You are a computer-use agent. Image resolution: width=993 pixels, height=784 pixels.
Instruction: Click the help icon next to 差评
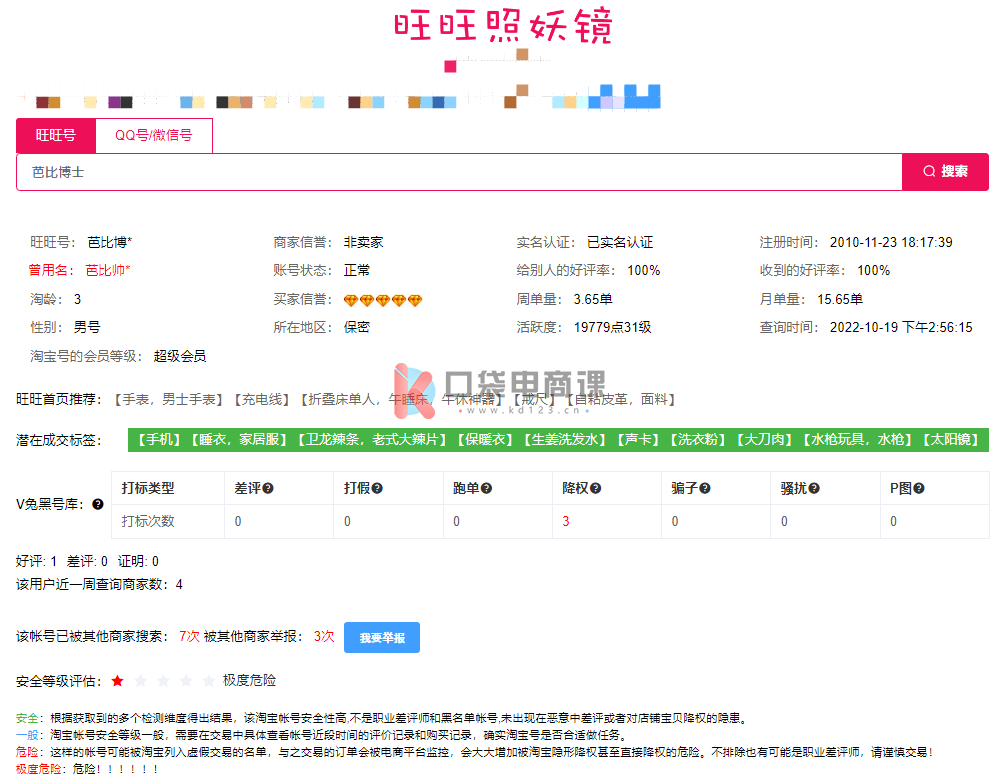268,488
